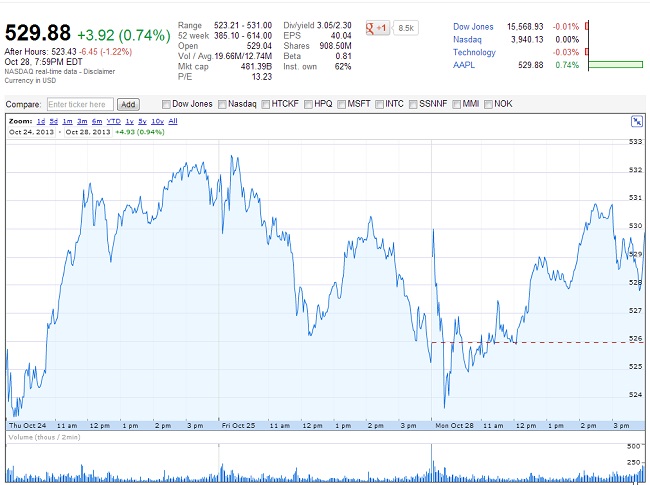This screenshot has height=485, width=650.
Task: Click the P/E value 13.23
Action: (x=262, y=77)
